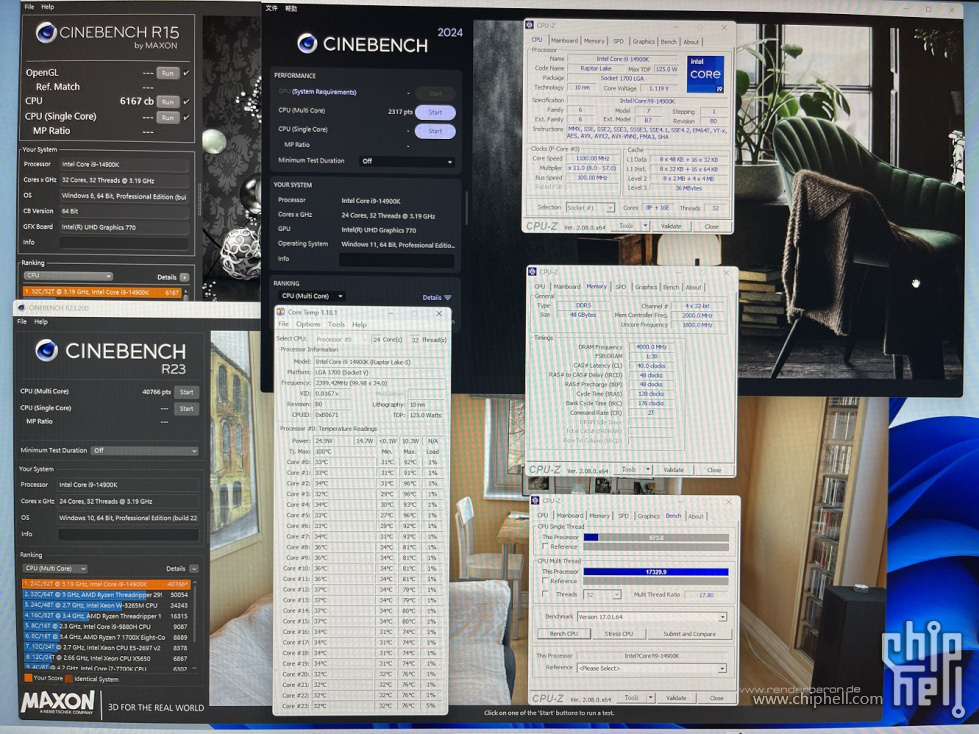
Task: Click the Cinebench R23 title bar icon
Action: [x=21, y=308]
